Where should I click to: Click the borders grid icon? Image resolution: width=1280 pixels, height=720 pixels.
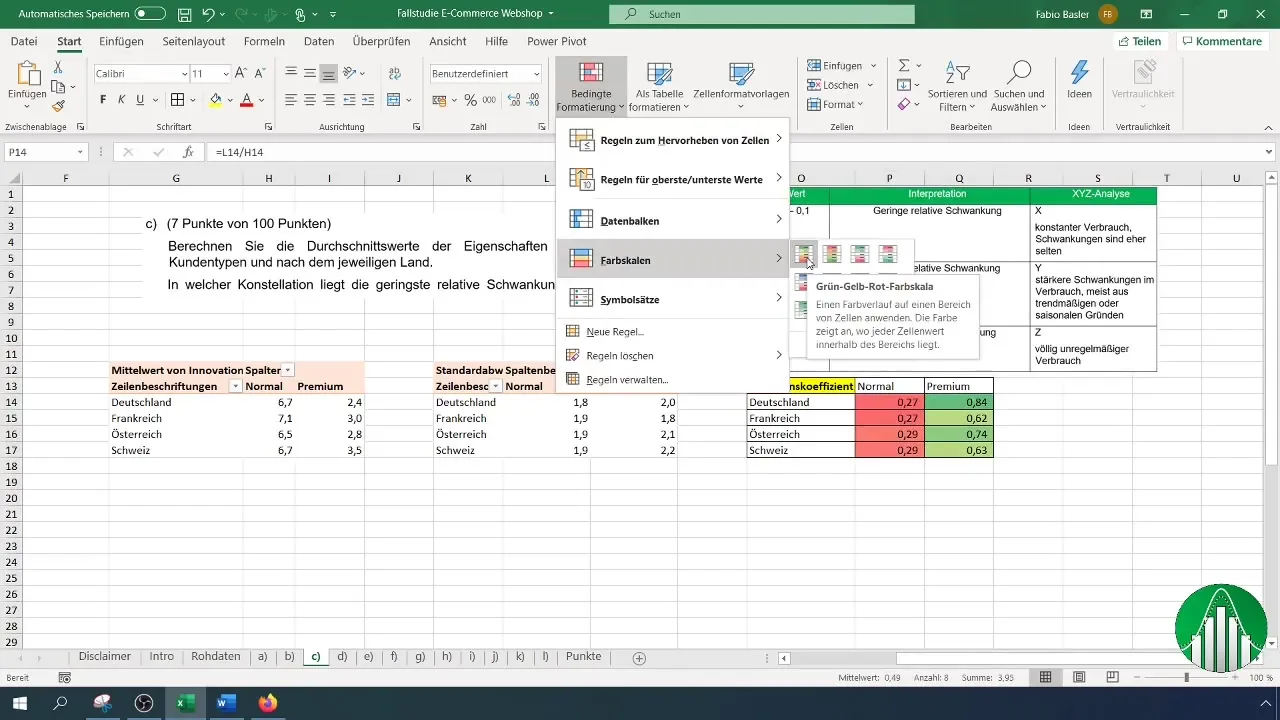pyautogui.click(x=177, y=99)
